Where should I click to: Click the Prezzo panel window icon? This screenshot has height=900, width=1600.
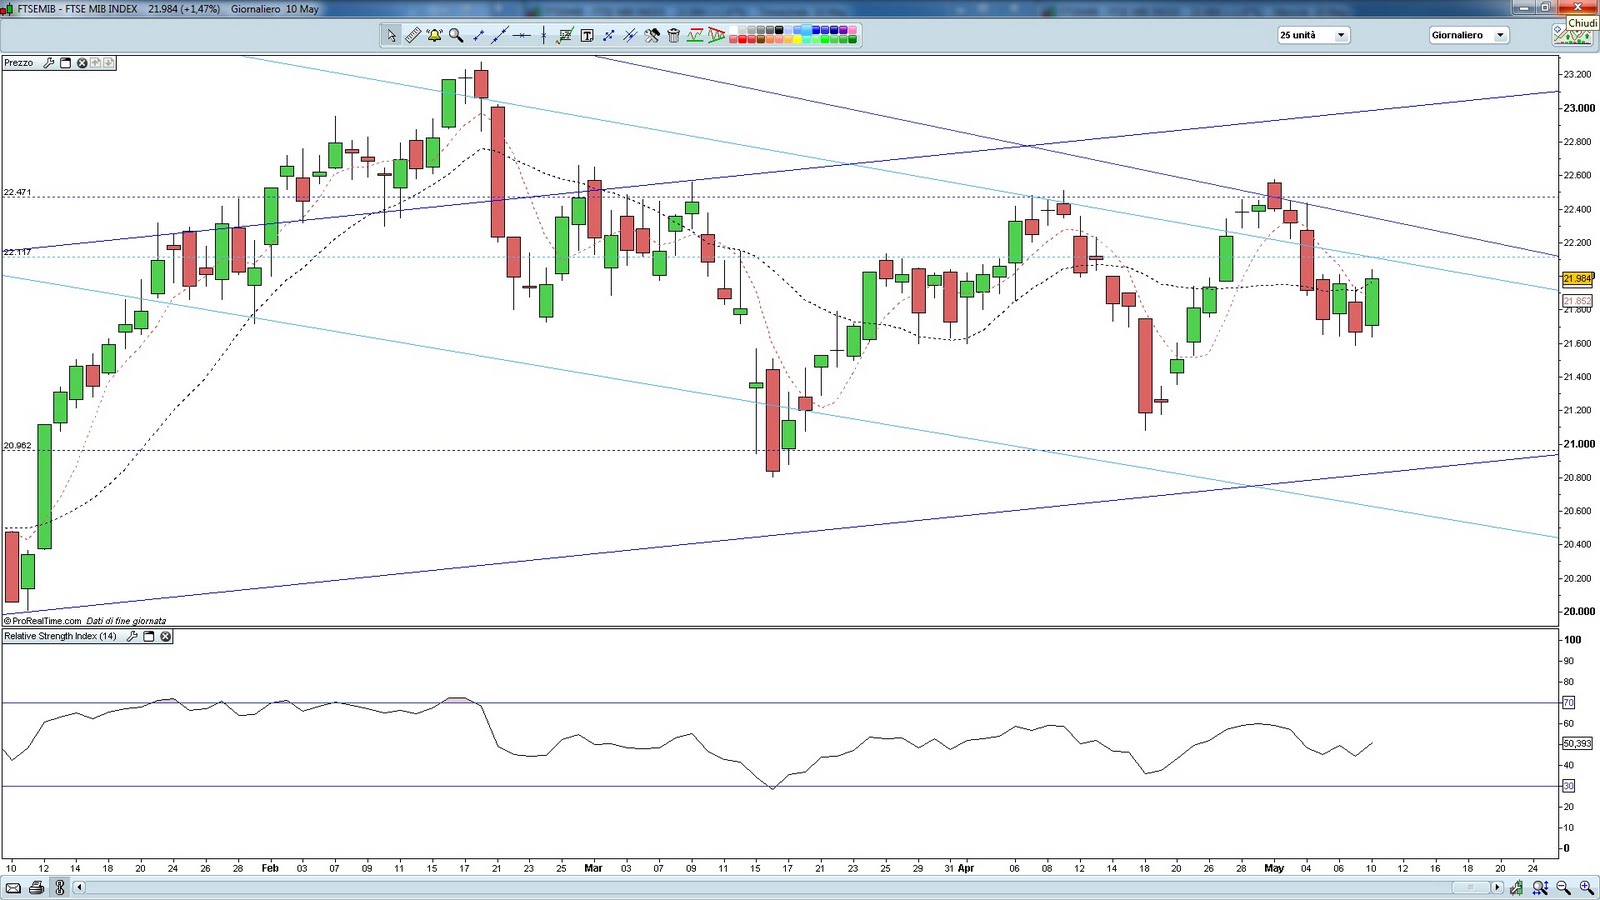(66, 62)
